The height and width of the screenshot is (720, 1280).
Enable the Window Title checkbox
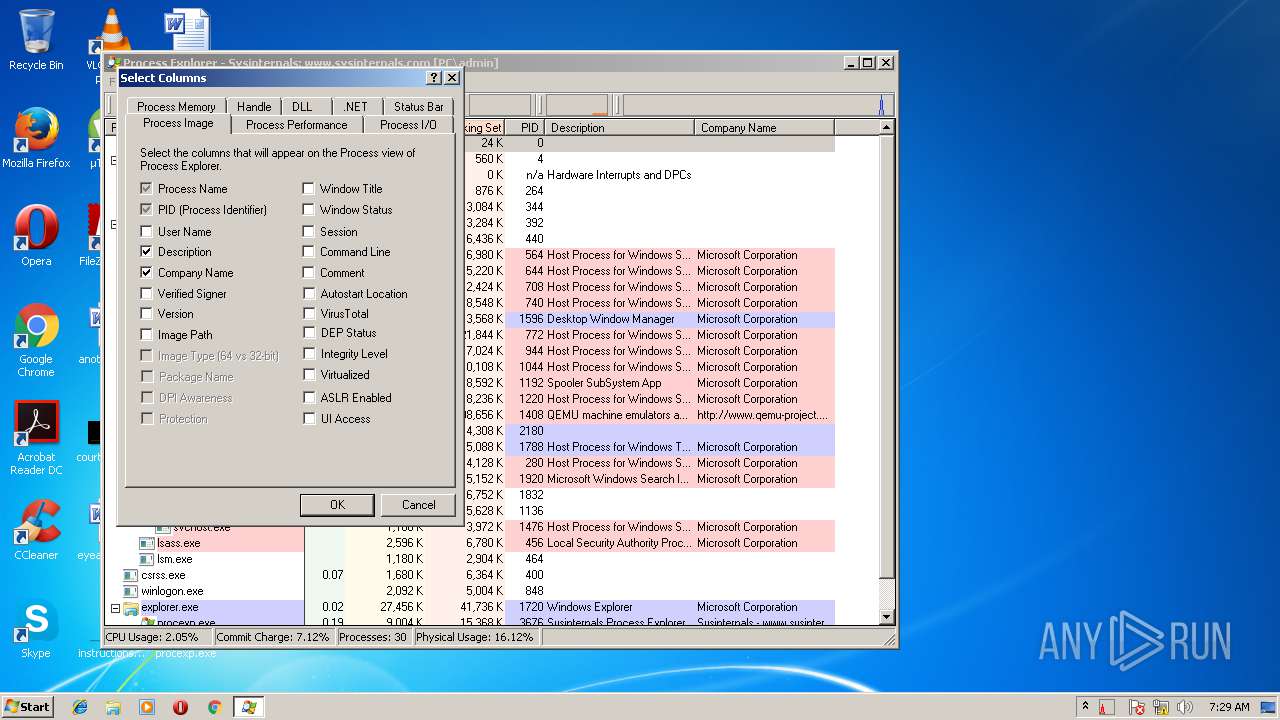click(x=309, y=189)
